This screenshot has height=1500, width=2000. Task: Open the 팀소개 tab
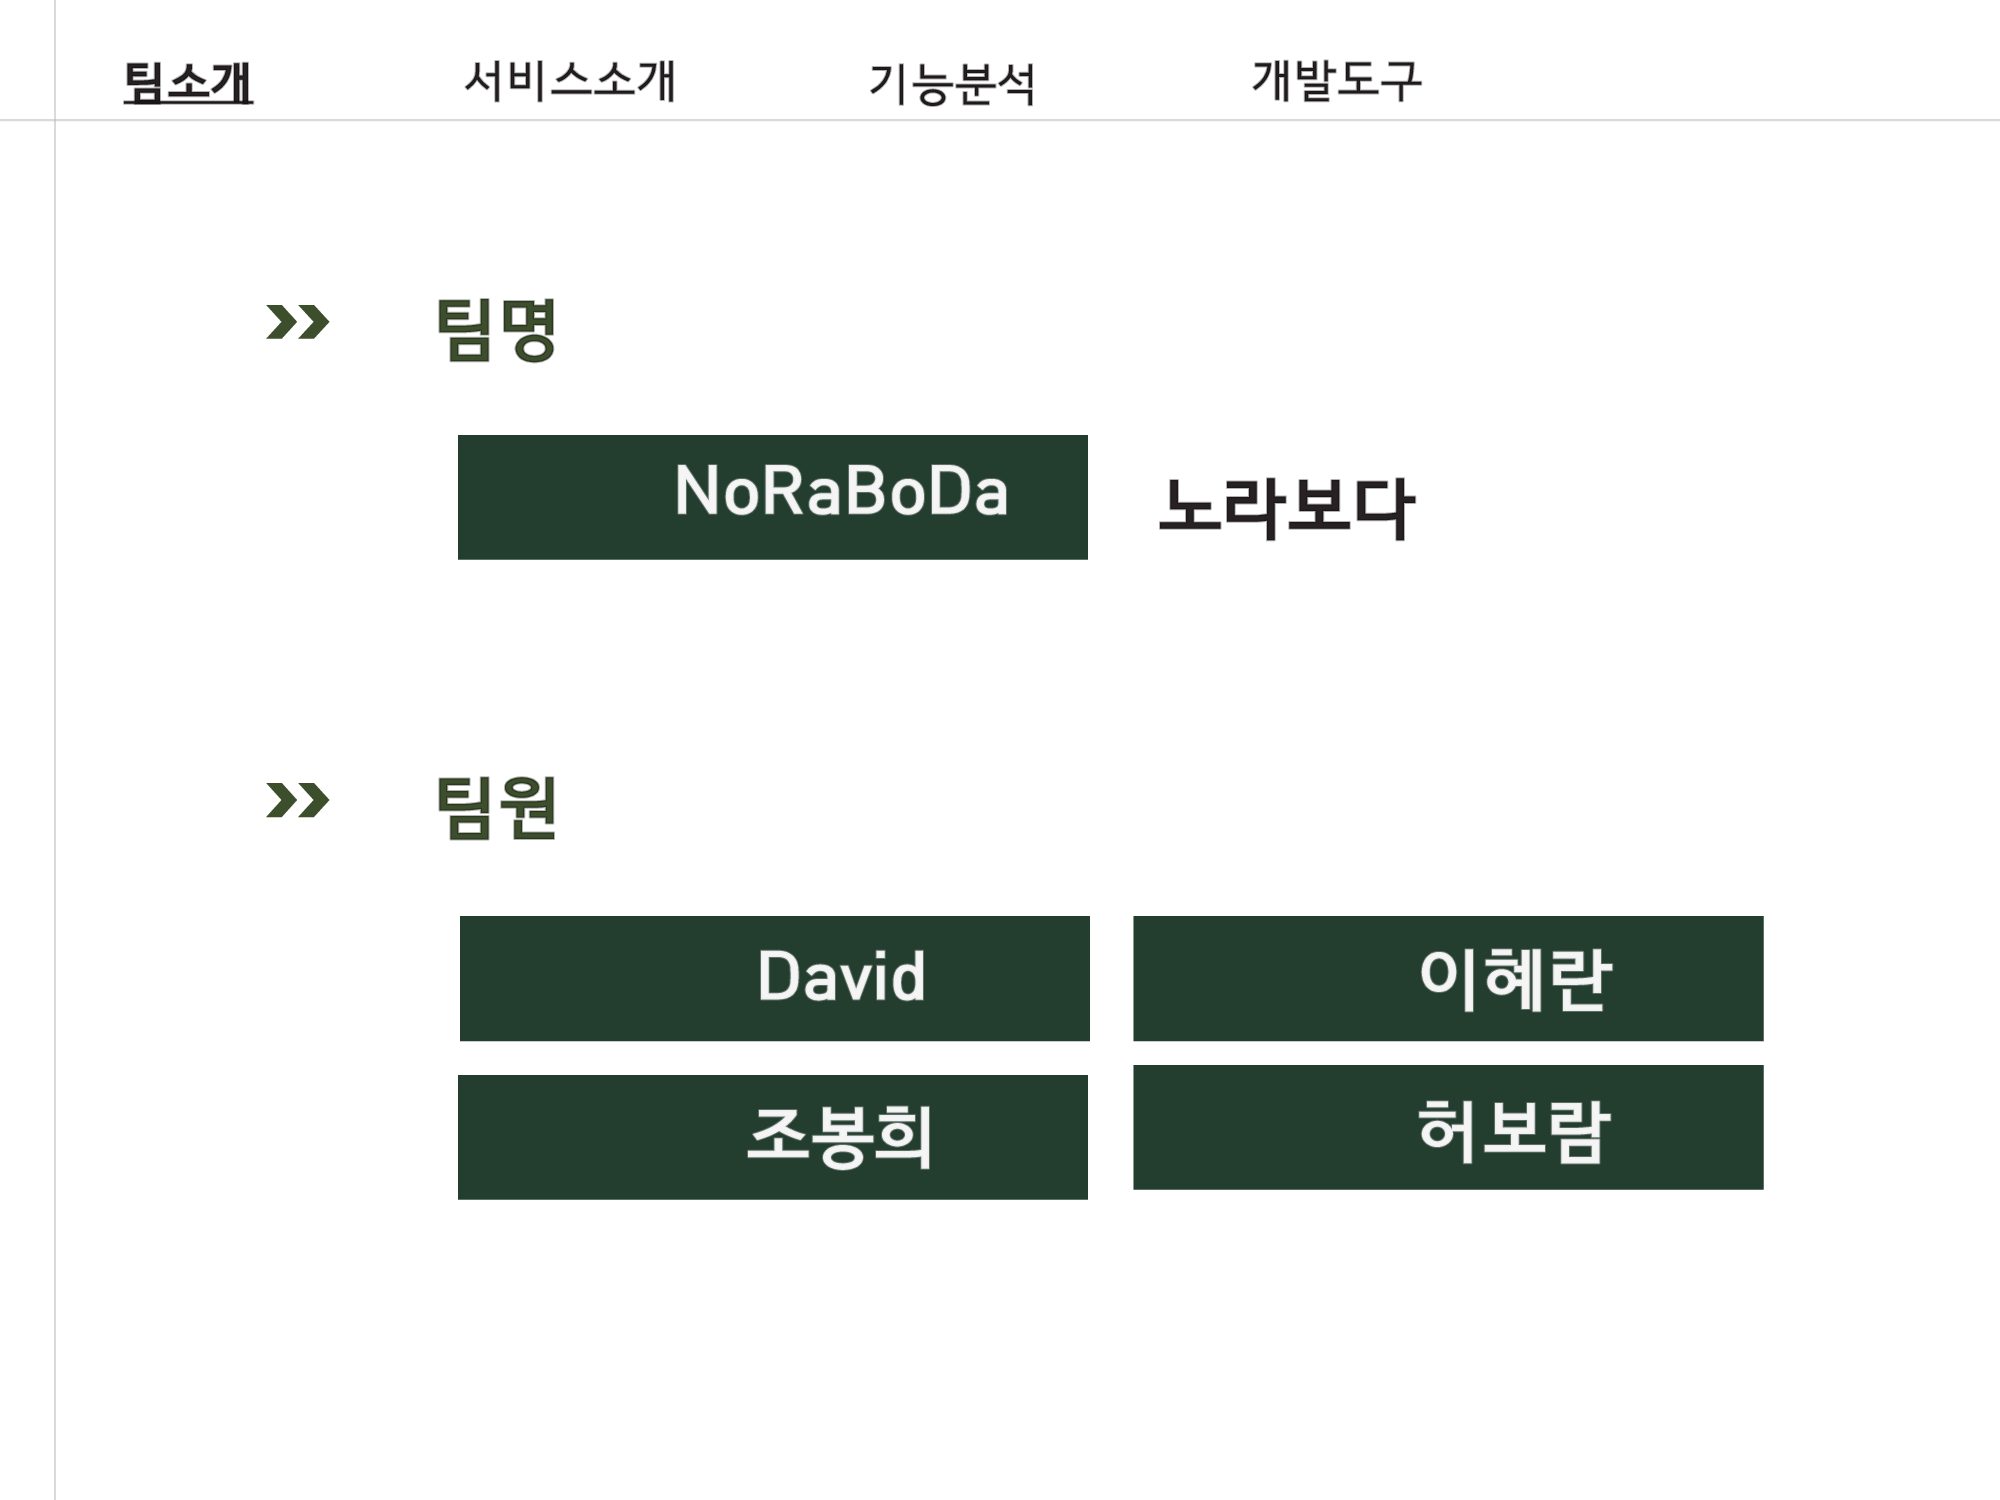tap(188, 82)
